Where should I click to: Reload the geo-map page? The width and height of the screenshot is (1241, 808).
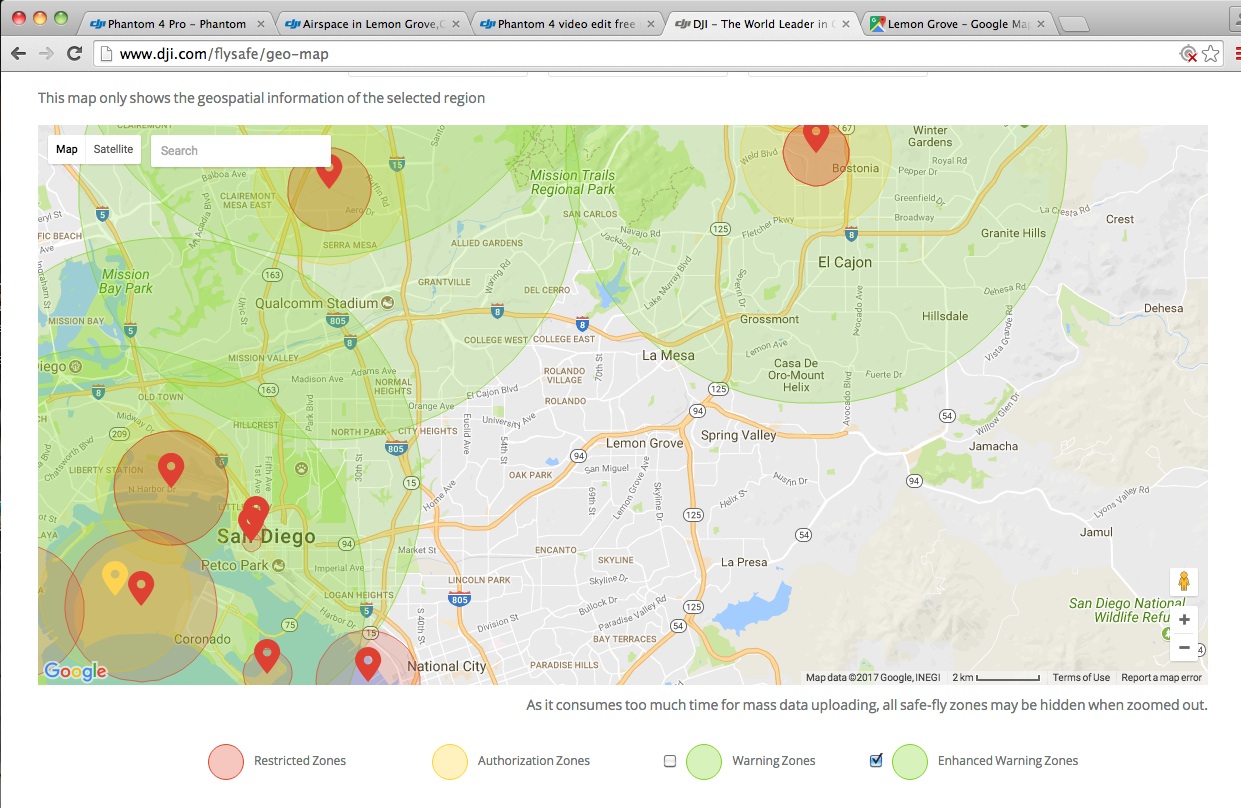point(73,53)
